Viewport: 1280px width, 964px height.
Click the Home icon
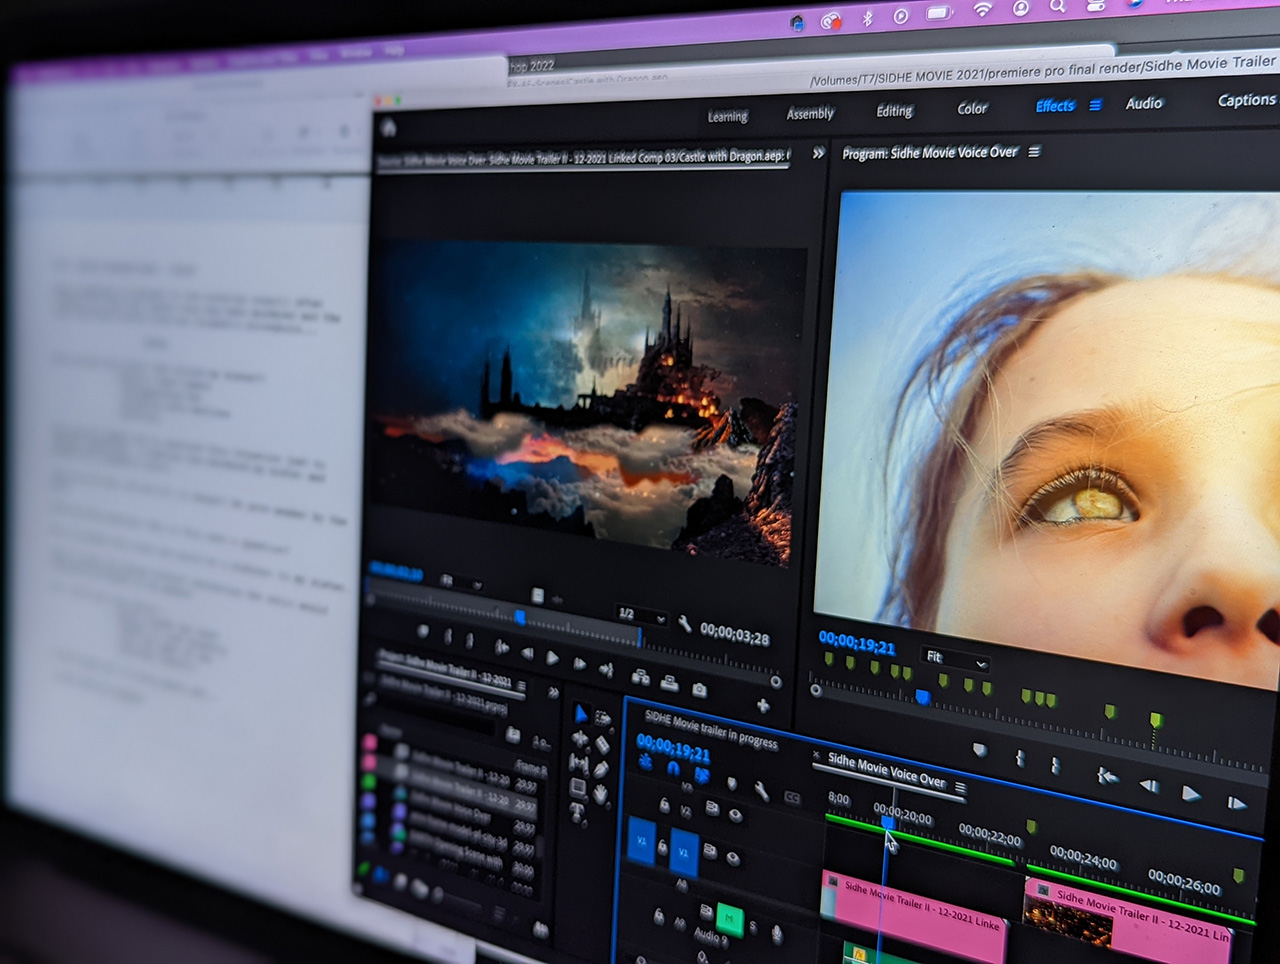pos(389,128)
